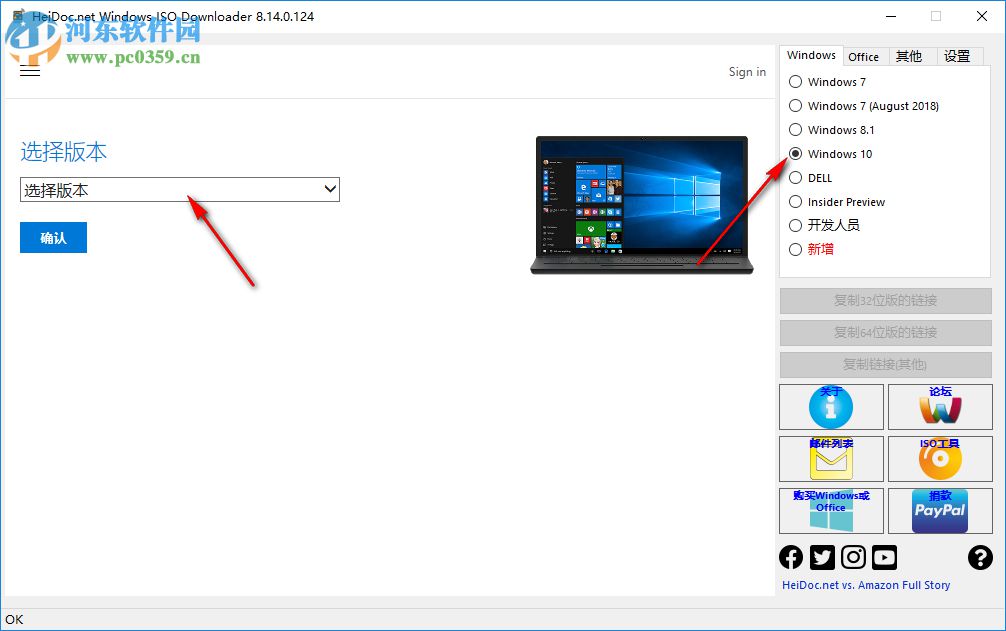The width and height of the screenshot is (1006, 631).
Task: Open the Instagram icon
Action: (x=853, y=557)
